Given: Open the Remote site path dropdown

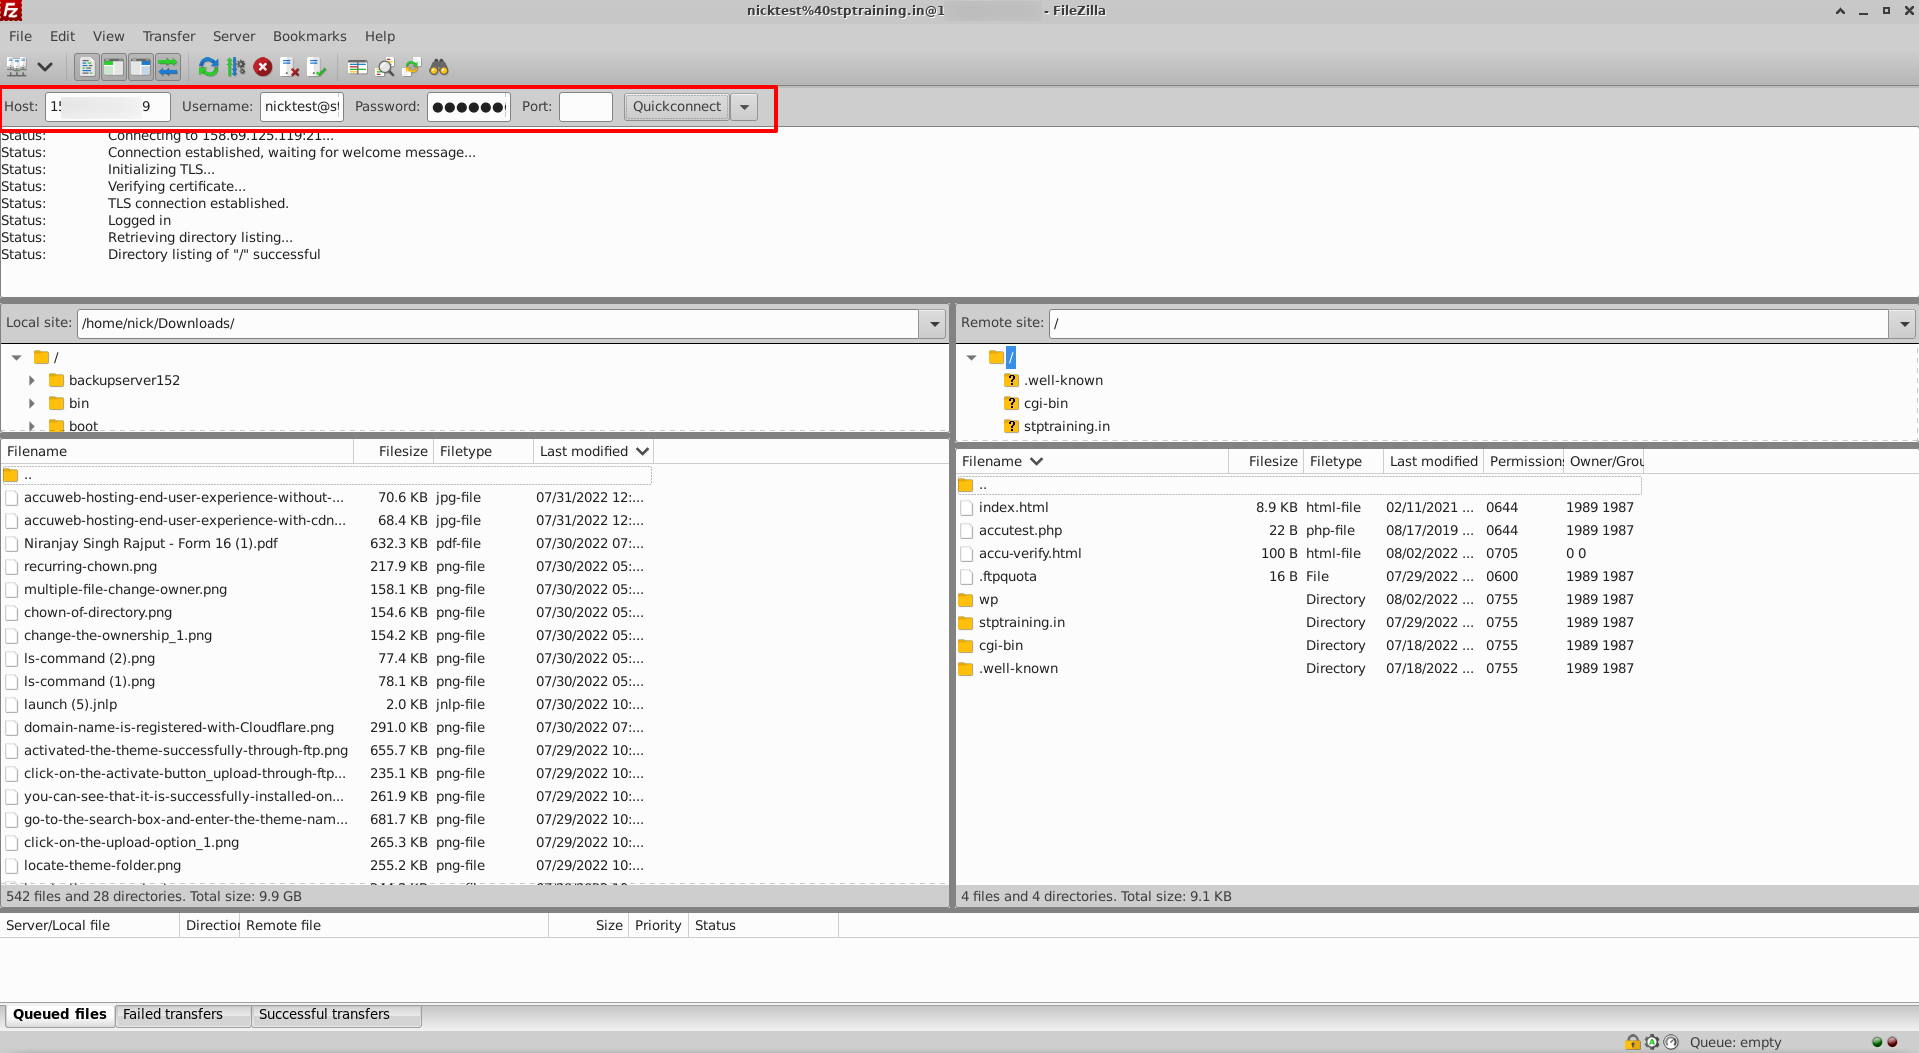Looking at the screenshot, I should click(x=1903, y=324).
